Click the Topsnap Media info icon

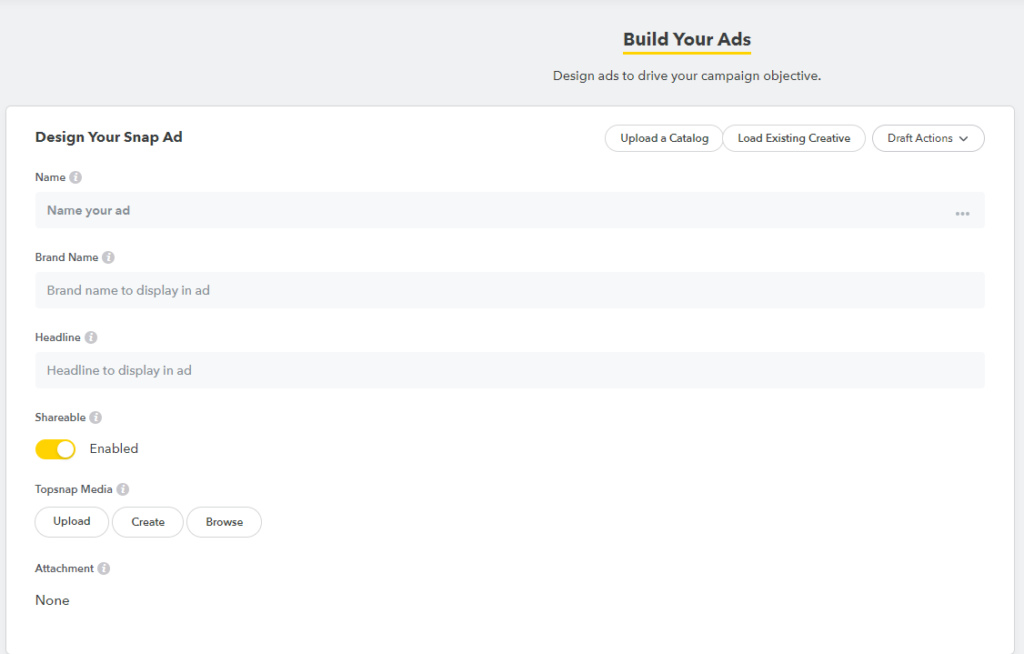point(123,490)
